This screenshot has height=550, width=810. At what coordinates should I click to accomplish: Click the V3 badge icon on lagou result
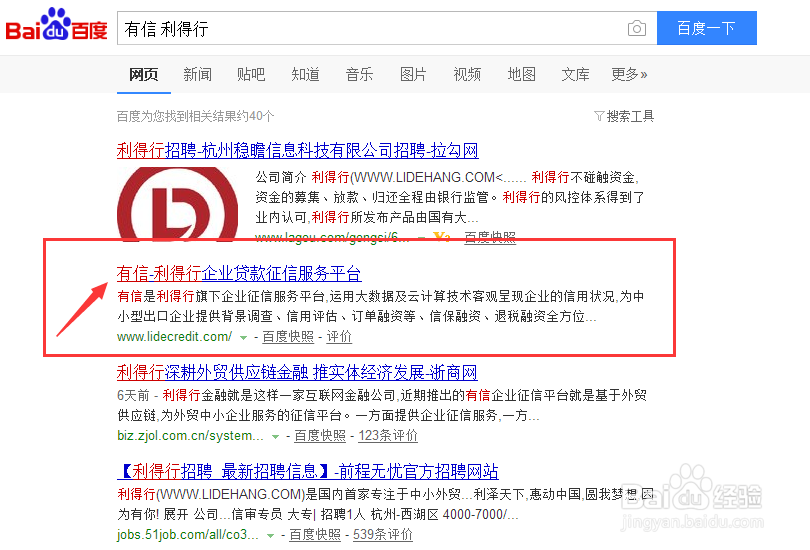pos(442,237)
